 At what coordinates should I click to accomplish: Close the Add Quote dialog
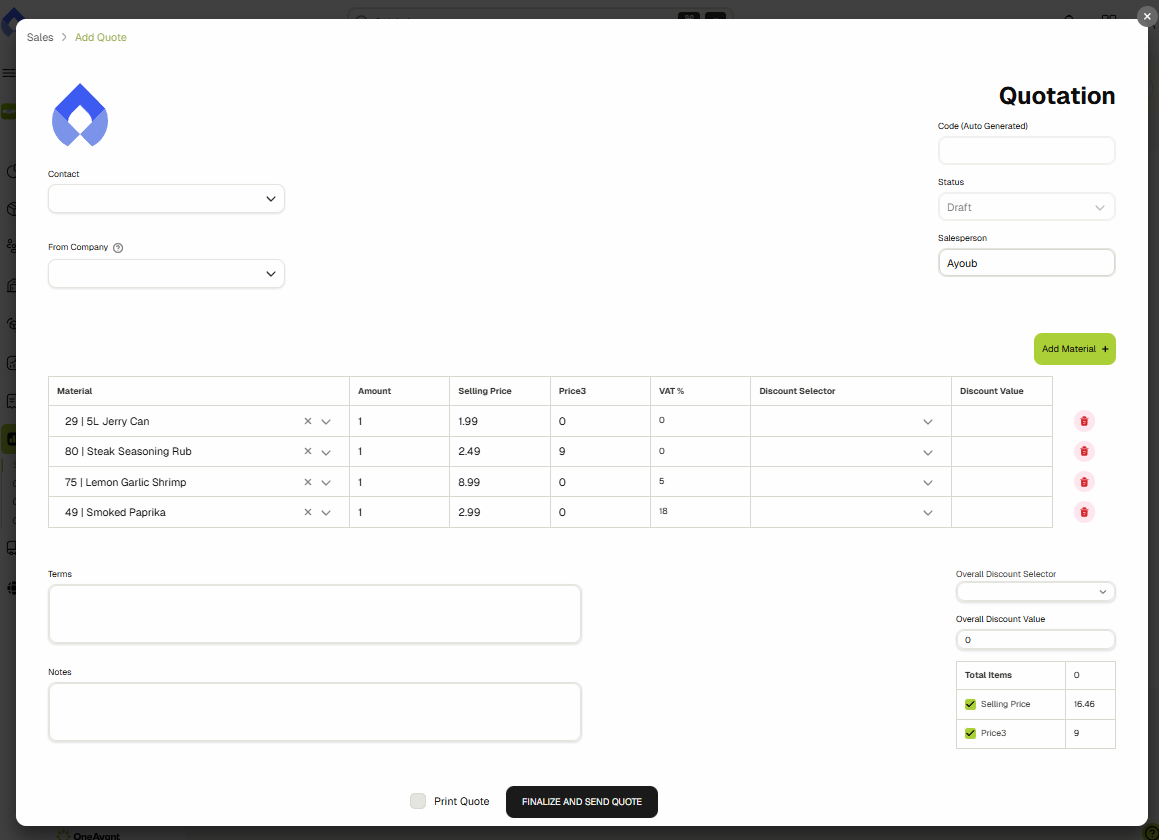click(x=1146, y=17)
